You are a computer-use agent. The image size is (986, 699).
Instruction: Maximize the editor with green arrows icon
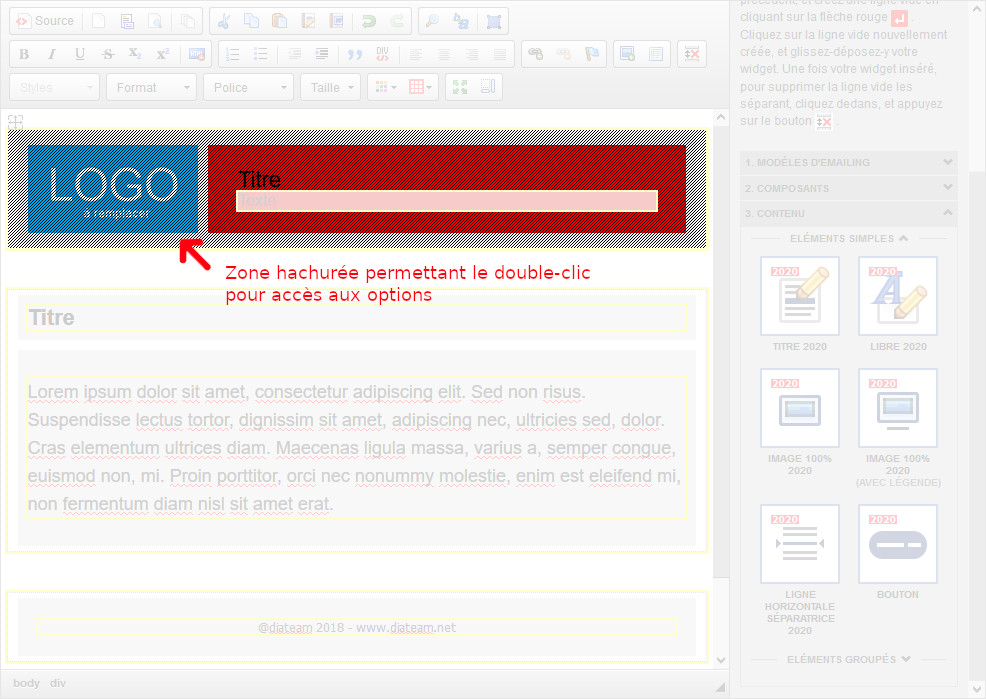click(460, 87)
